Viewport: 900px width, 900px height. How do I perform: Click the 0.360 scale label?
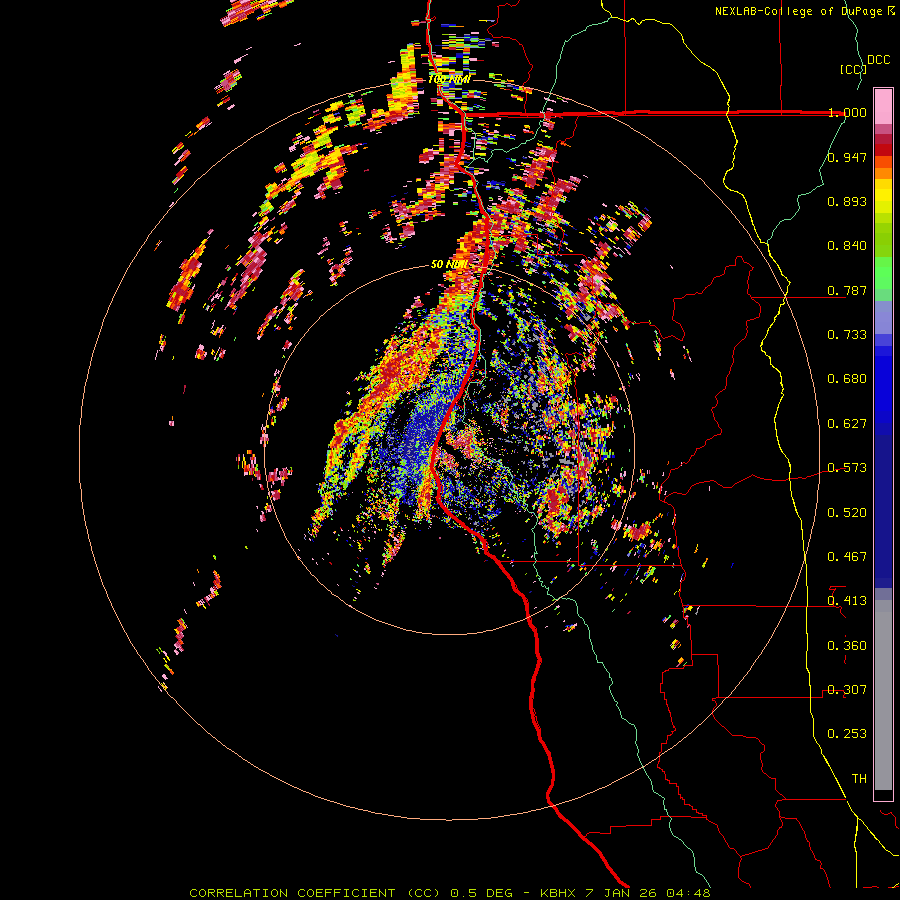[x=847, y=646]
